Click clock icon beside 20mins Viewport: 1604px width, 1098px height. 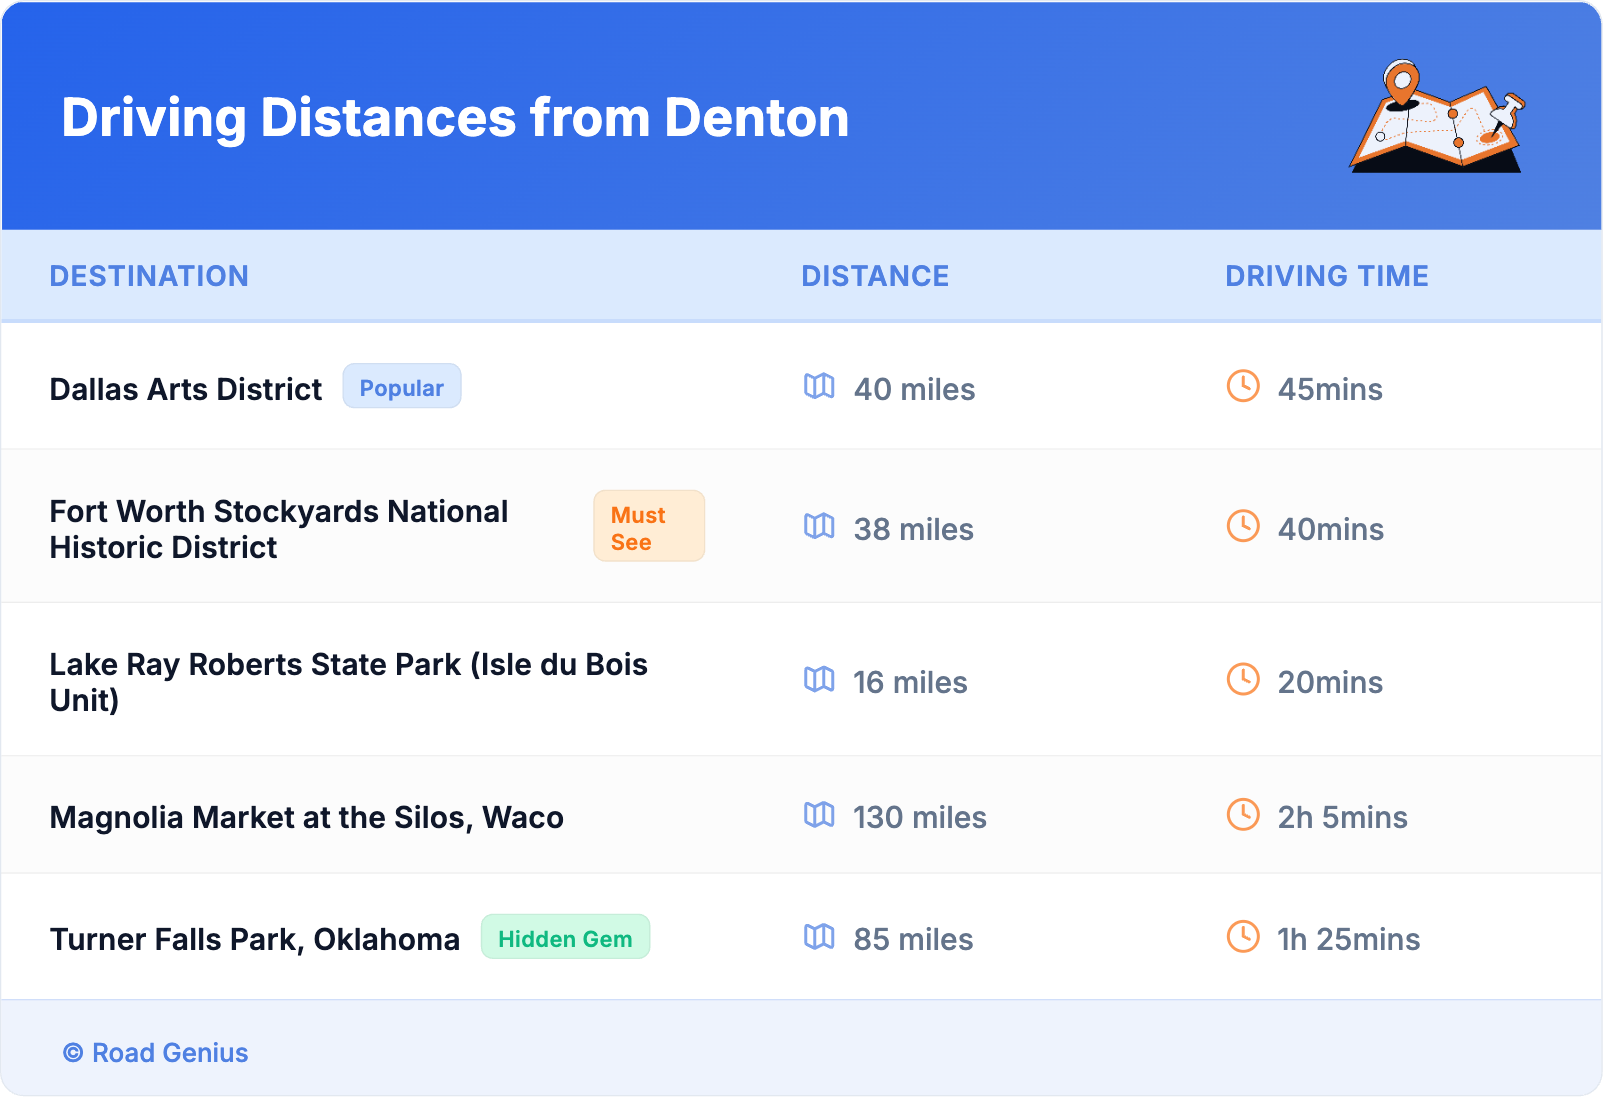pyautogui.click(x=1243, y=679)
